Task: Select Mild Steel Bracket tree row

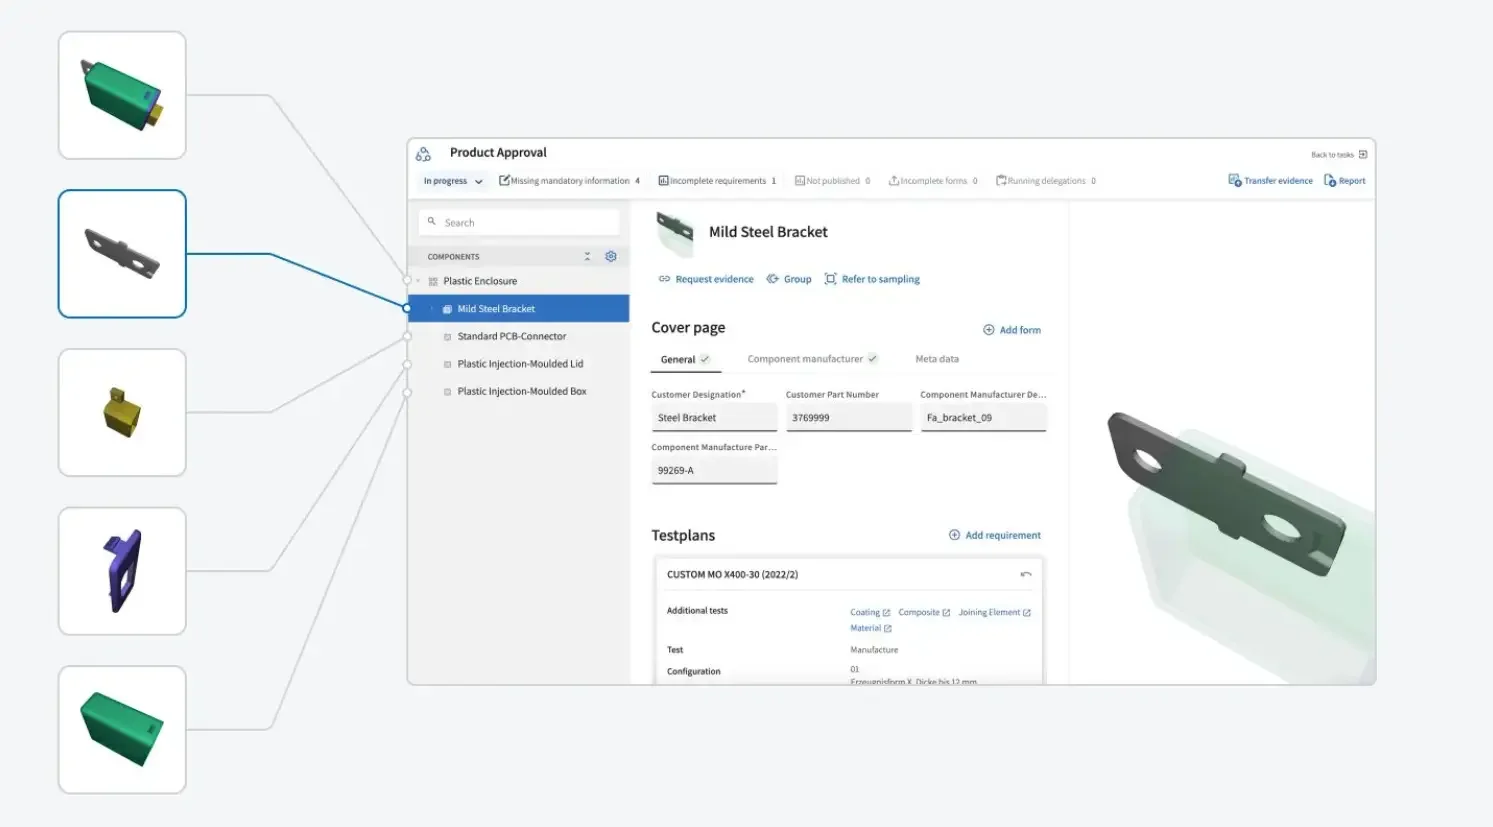Action: coord(519,309)
